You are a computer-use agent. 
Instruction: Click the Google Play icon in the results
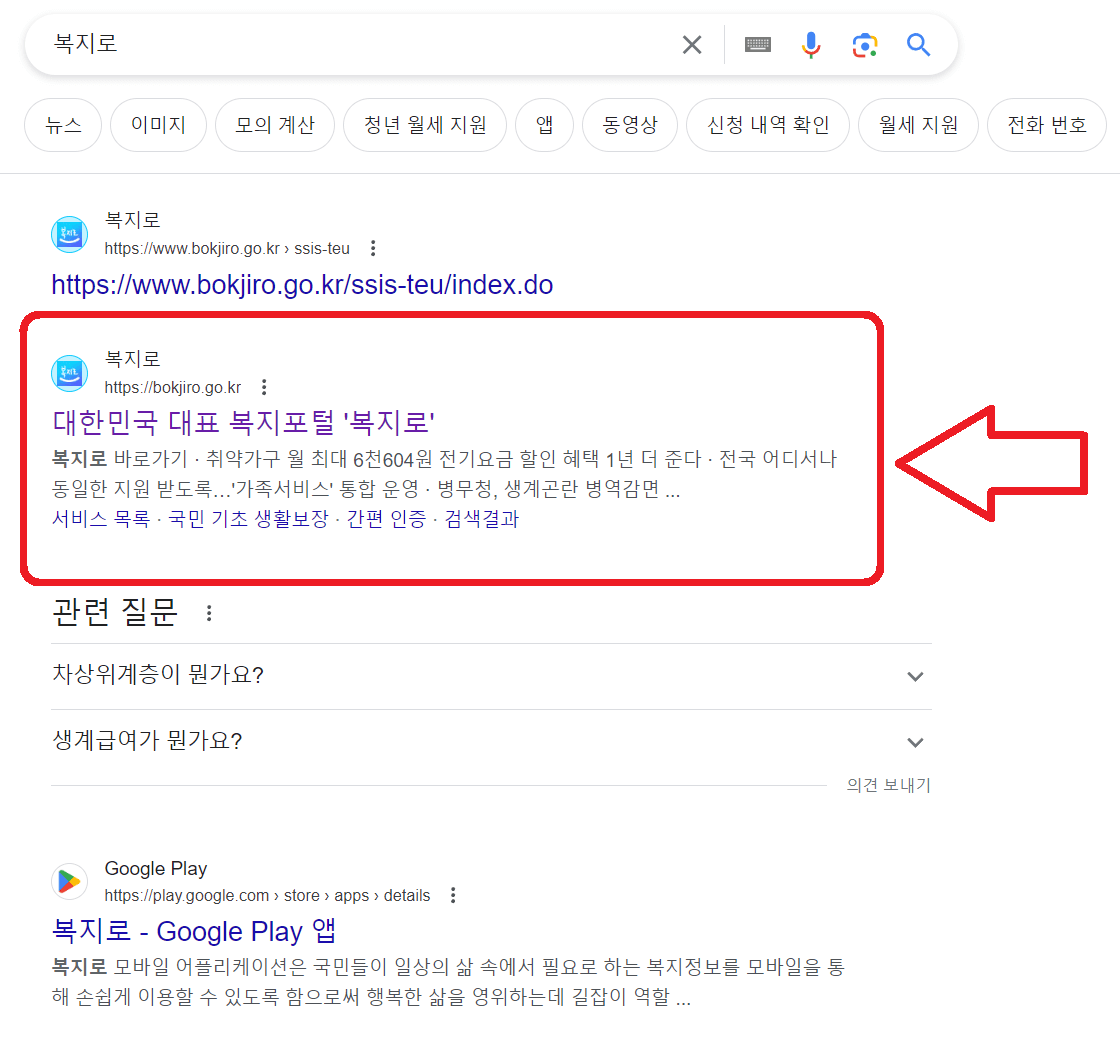69,881
